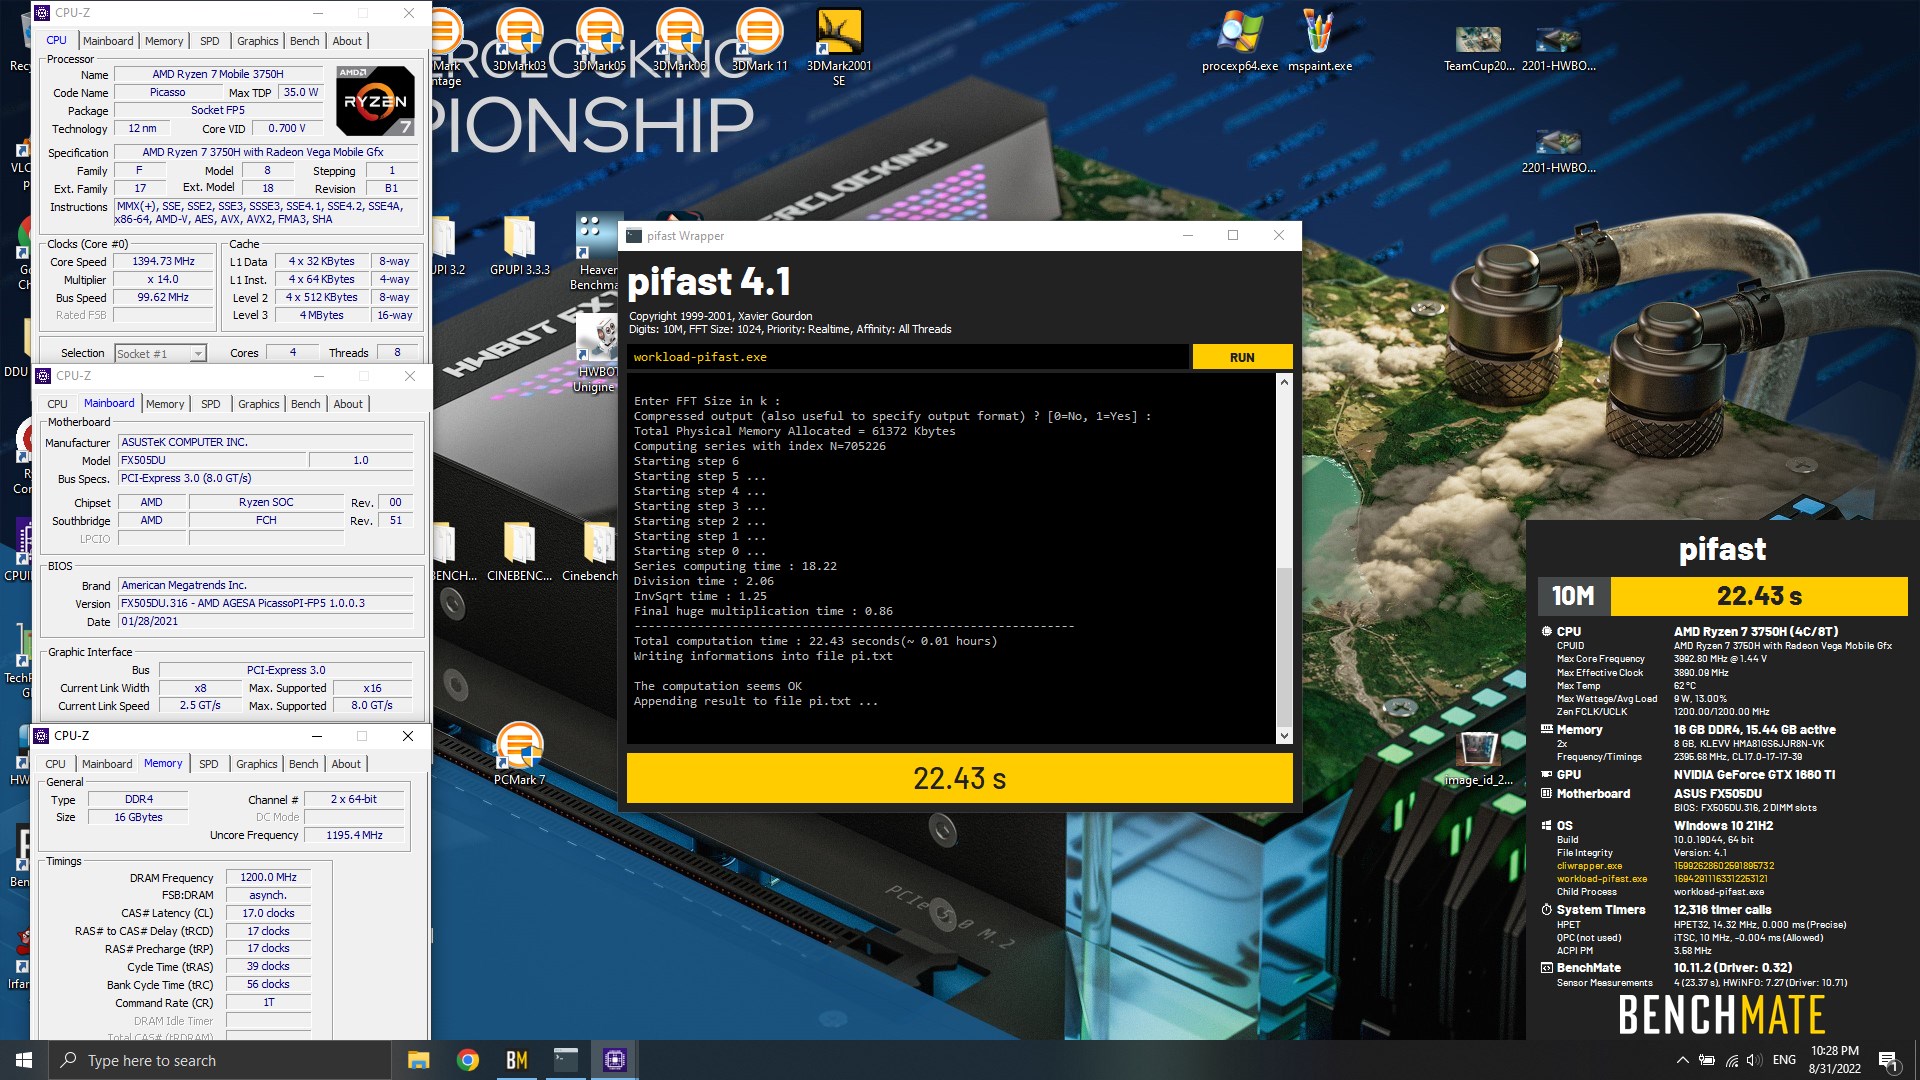Open image_id_2... file on desktop
Viewport: 1920px width, 1080px height.
(x=1478, y=757)
